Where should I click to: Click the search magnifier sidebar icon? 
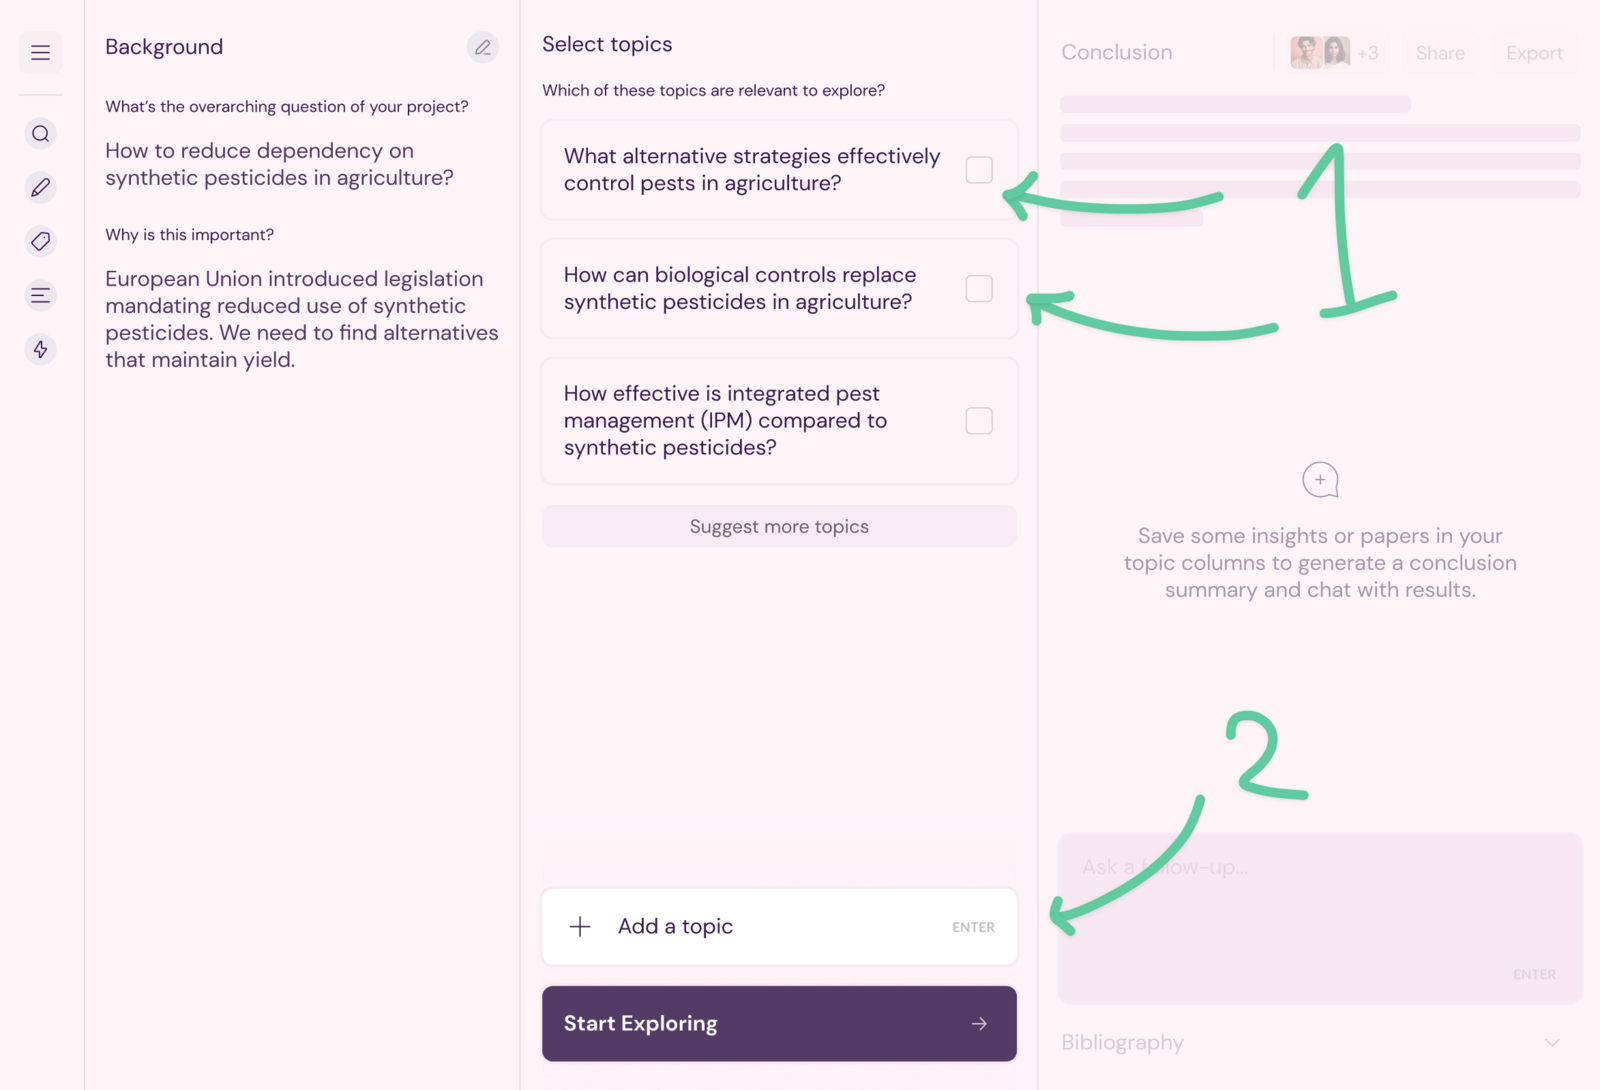[x=40, y=134]
